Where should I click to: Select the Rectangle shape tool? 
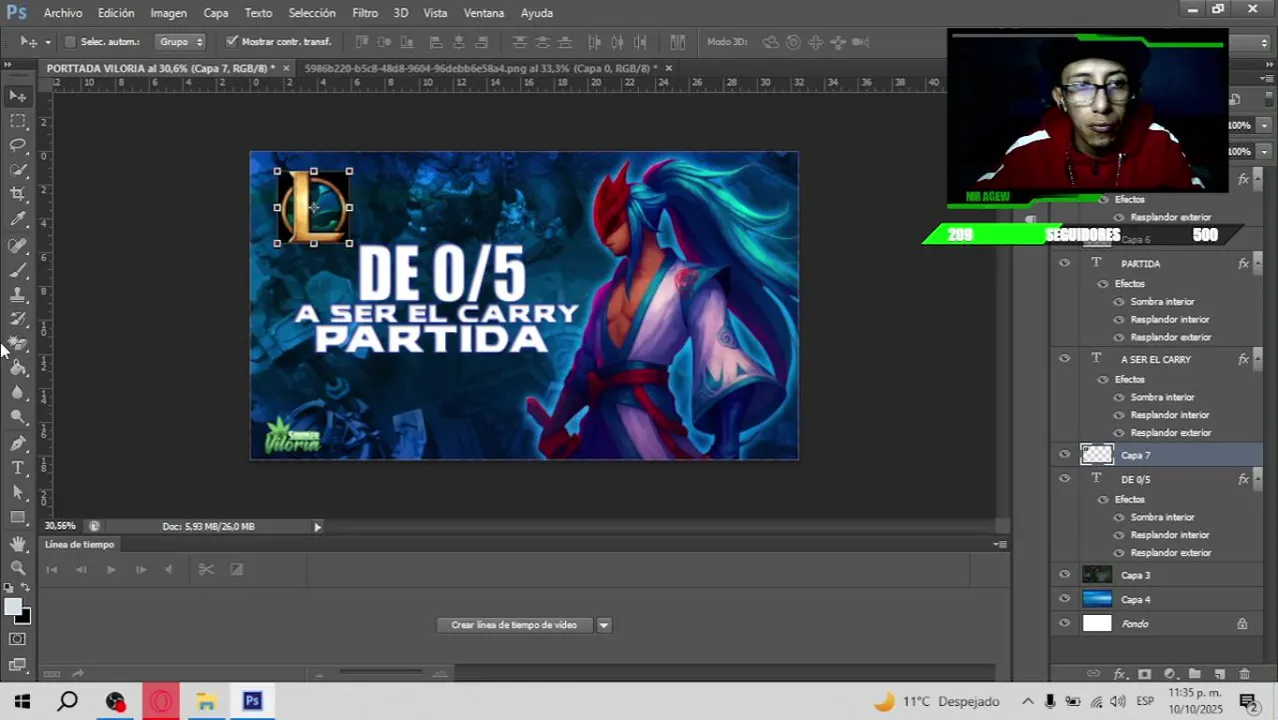click(18, 517)
